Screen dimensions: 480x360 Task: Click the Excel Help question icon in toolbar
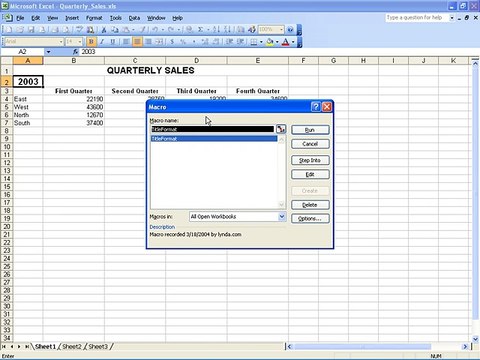point(290,30)
